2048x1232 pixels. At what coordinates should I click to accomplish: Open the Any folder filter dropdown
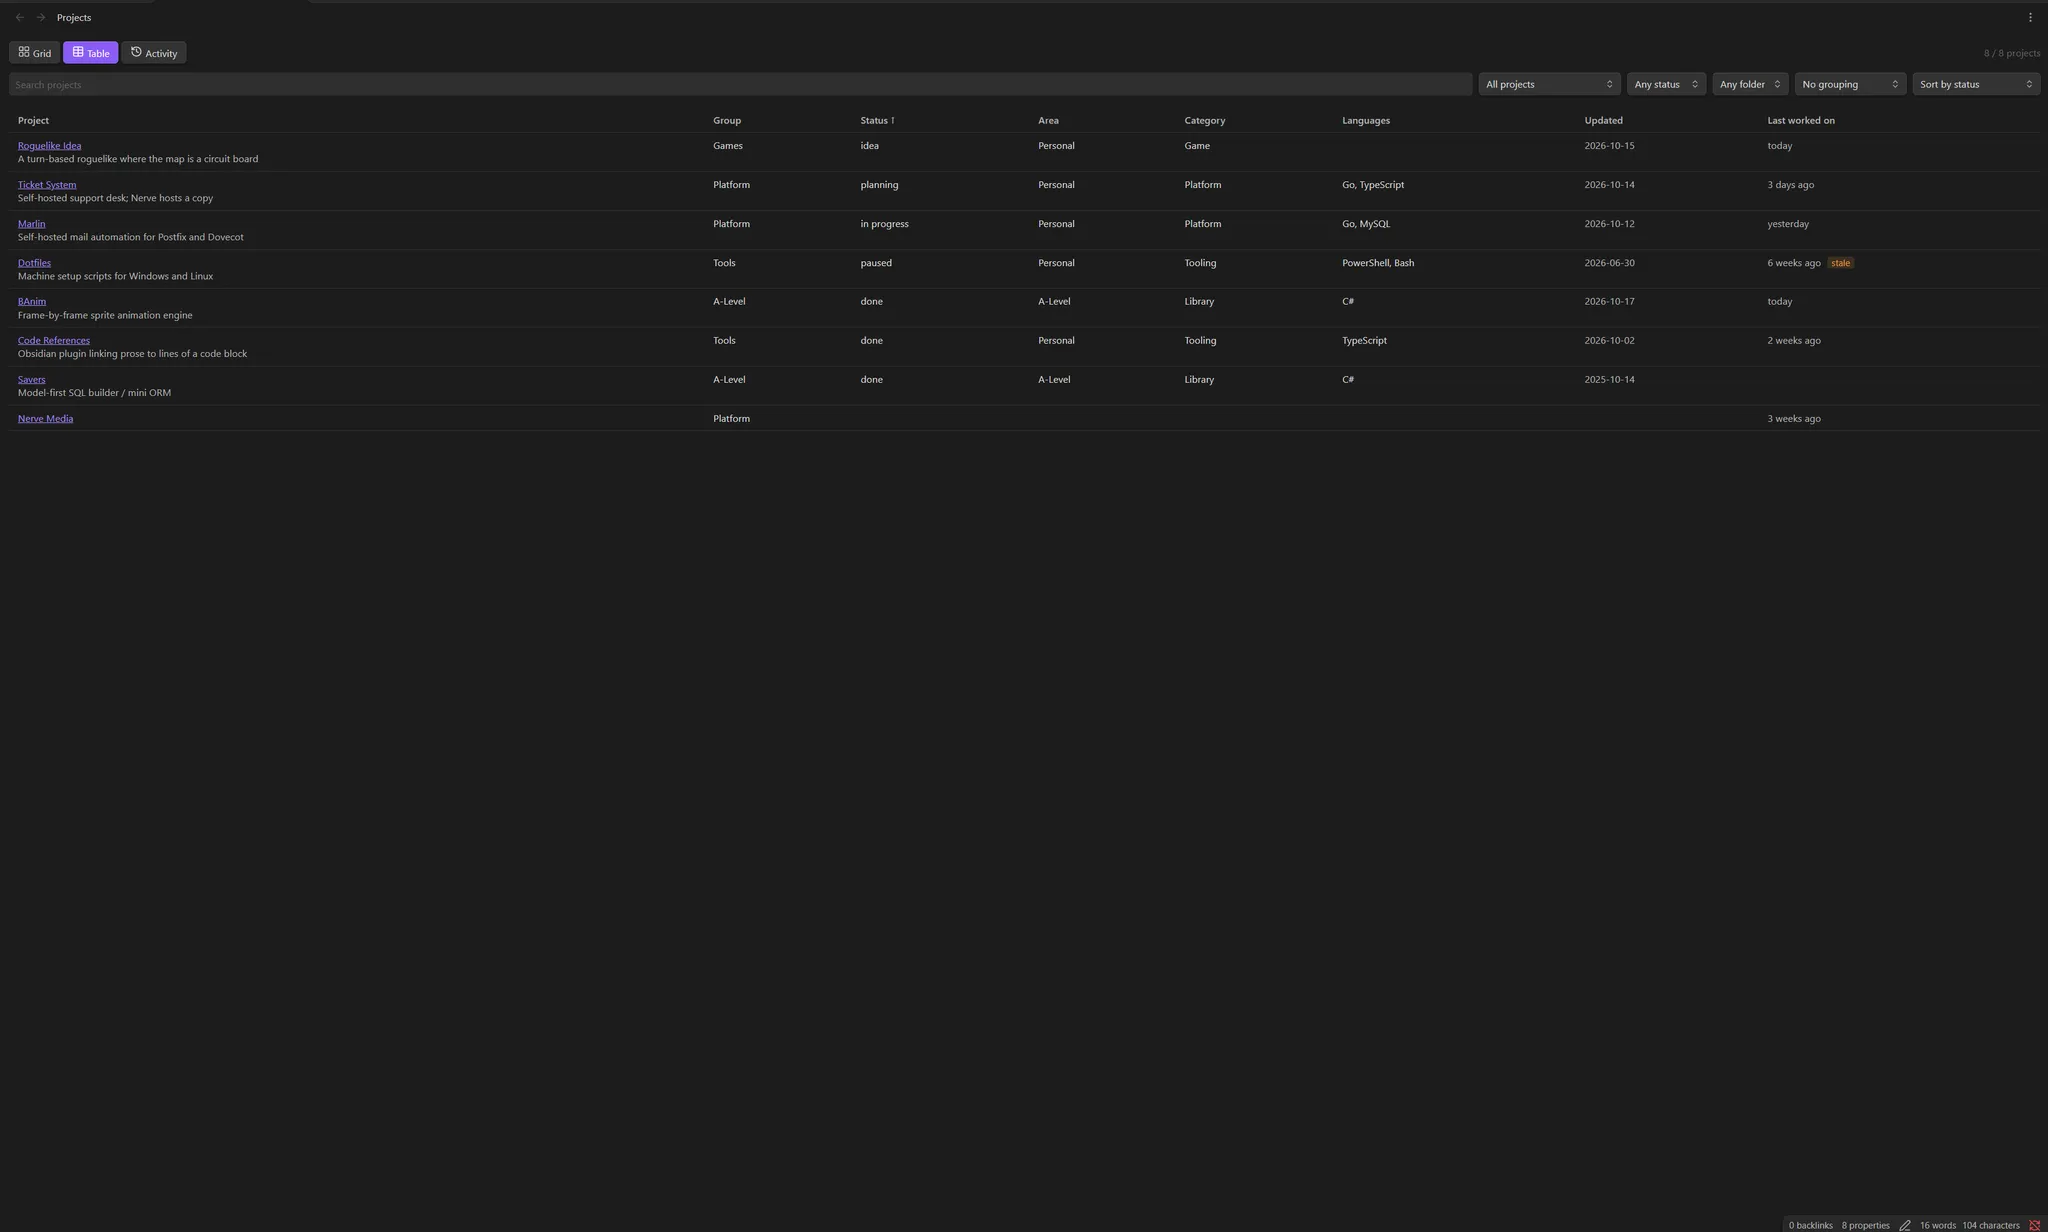[1750, 85]
